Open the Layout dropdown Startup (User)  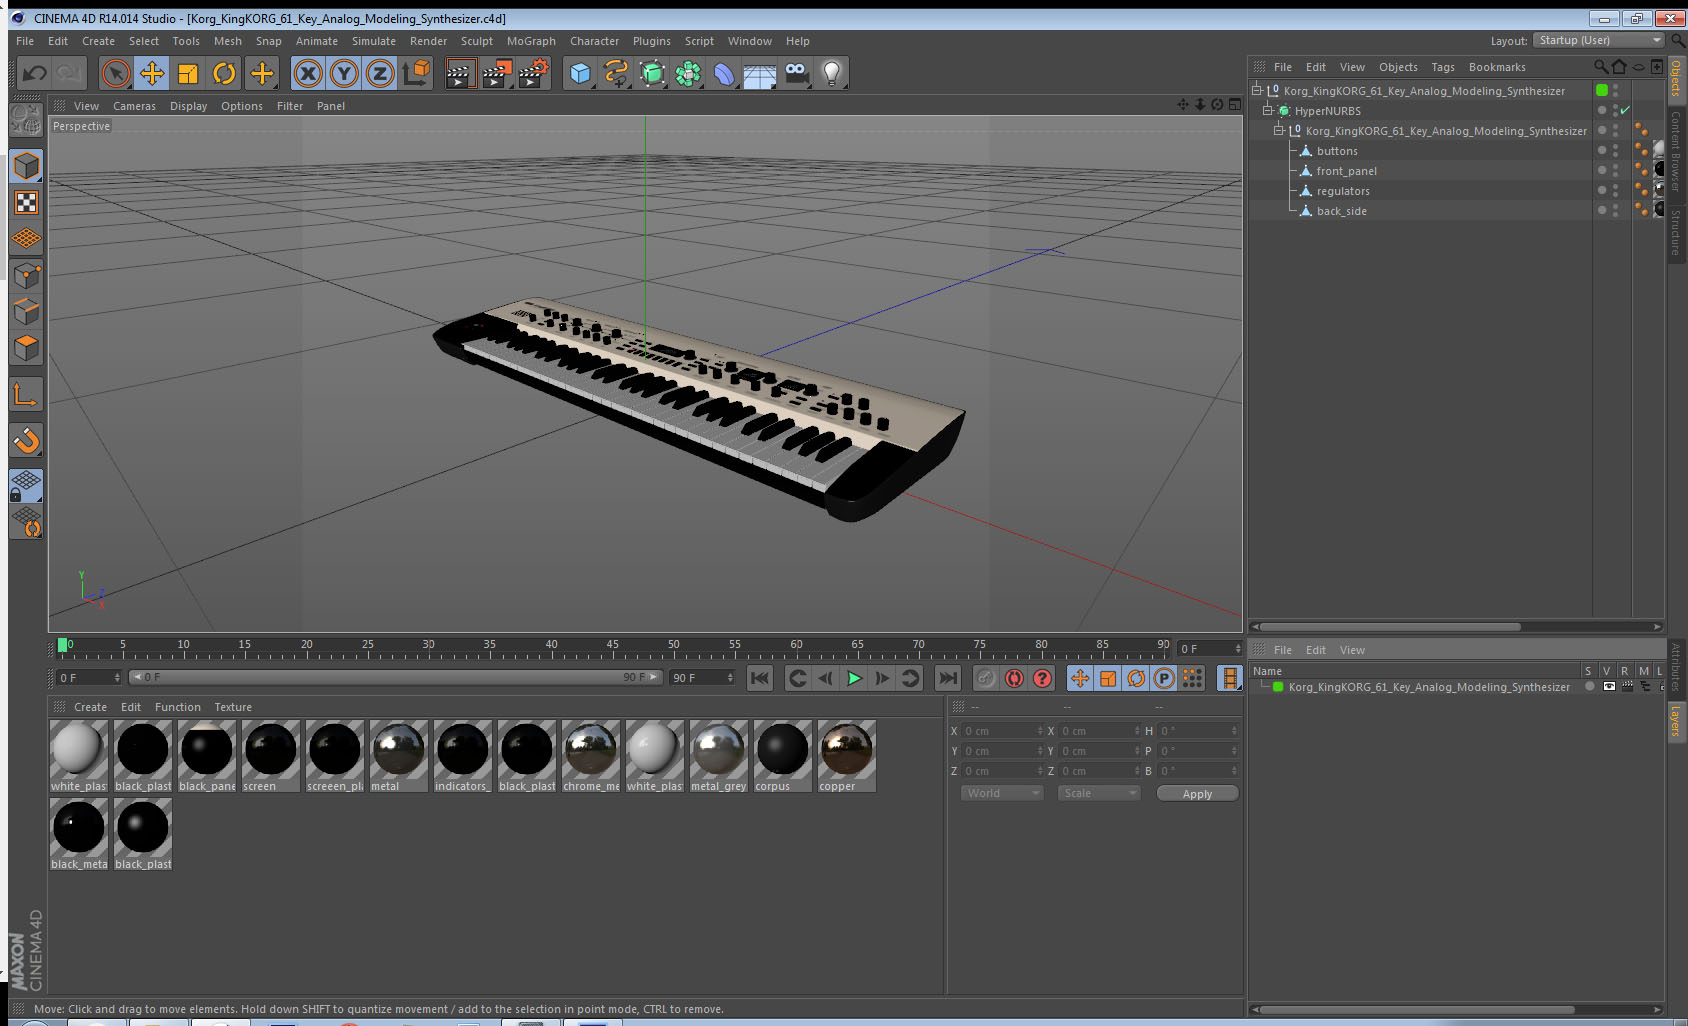tap(1599, 40)
